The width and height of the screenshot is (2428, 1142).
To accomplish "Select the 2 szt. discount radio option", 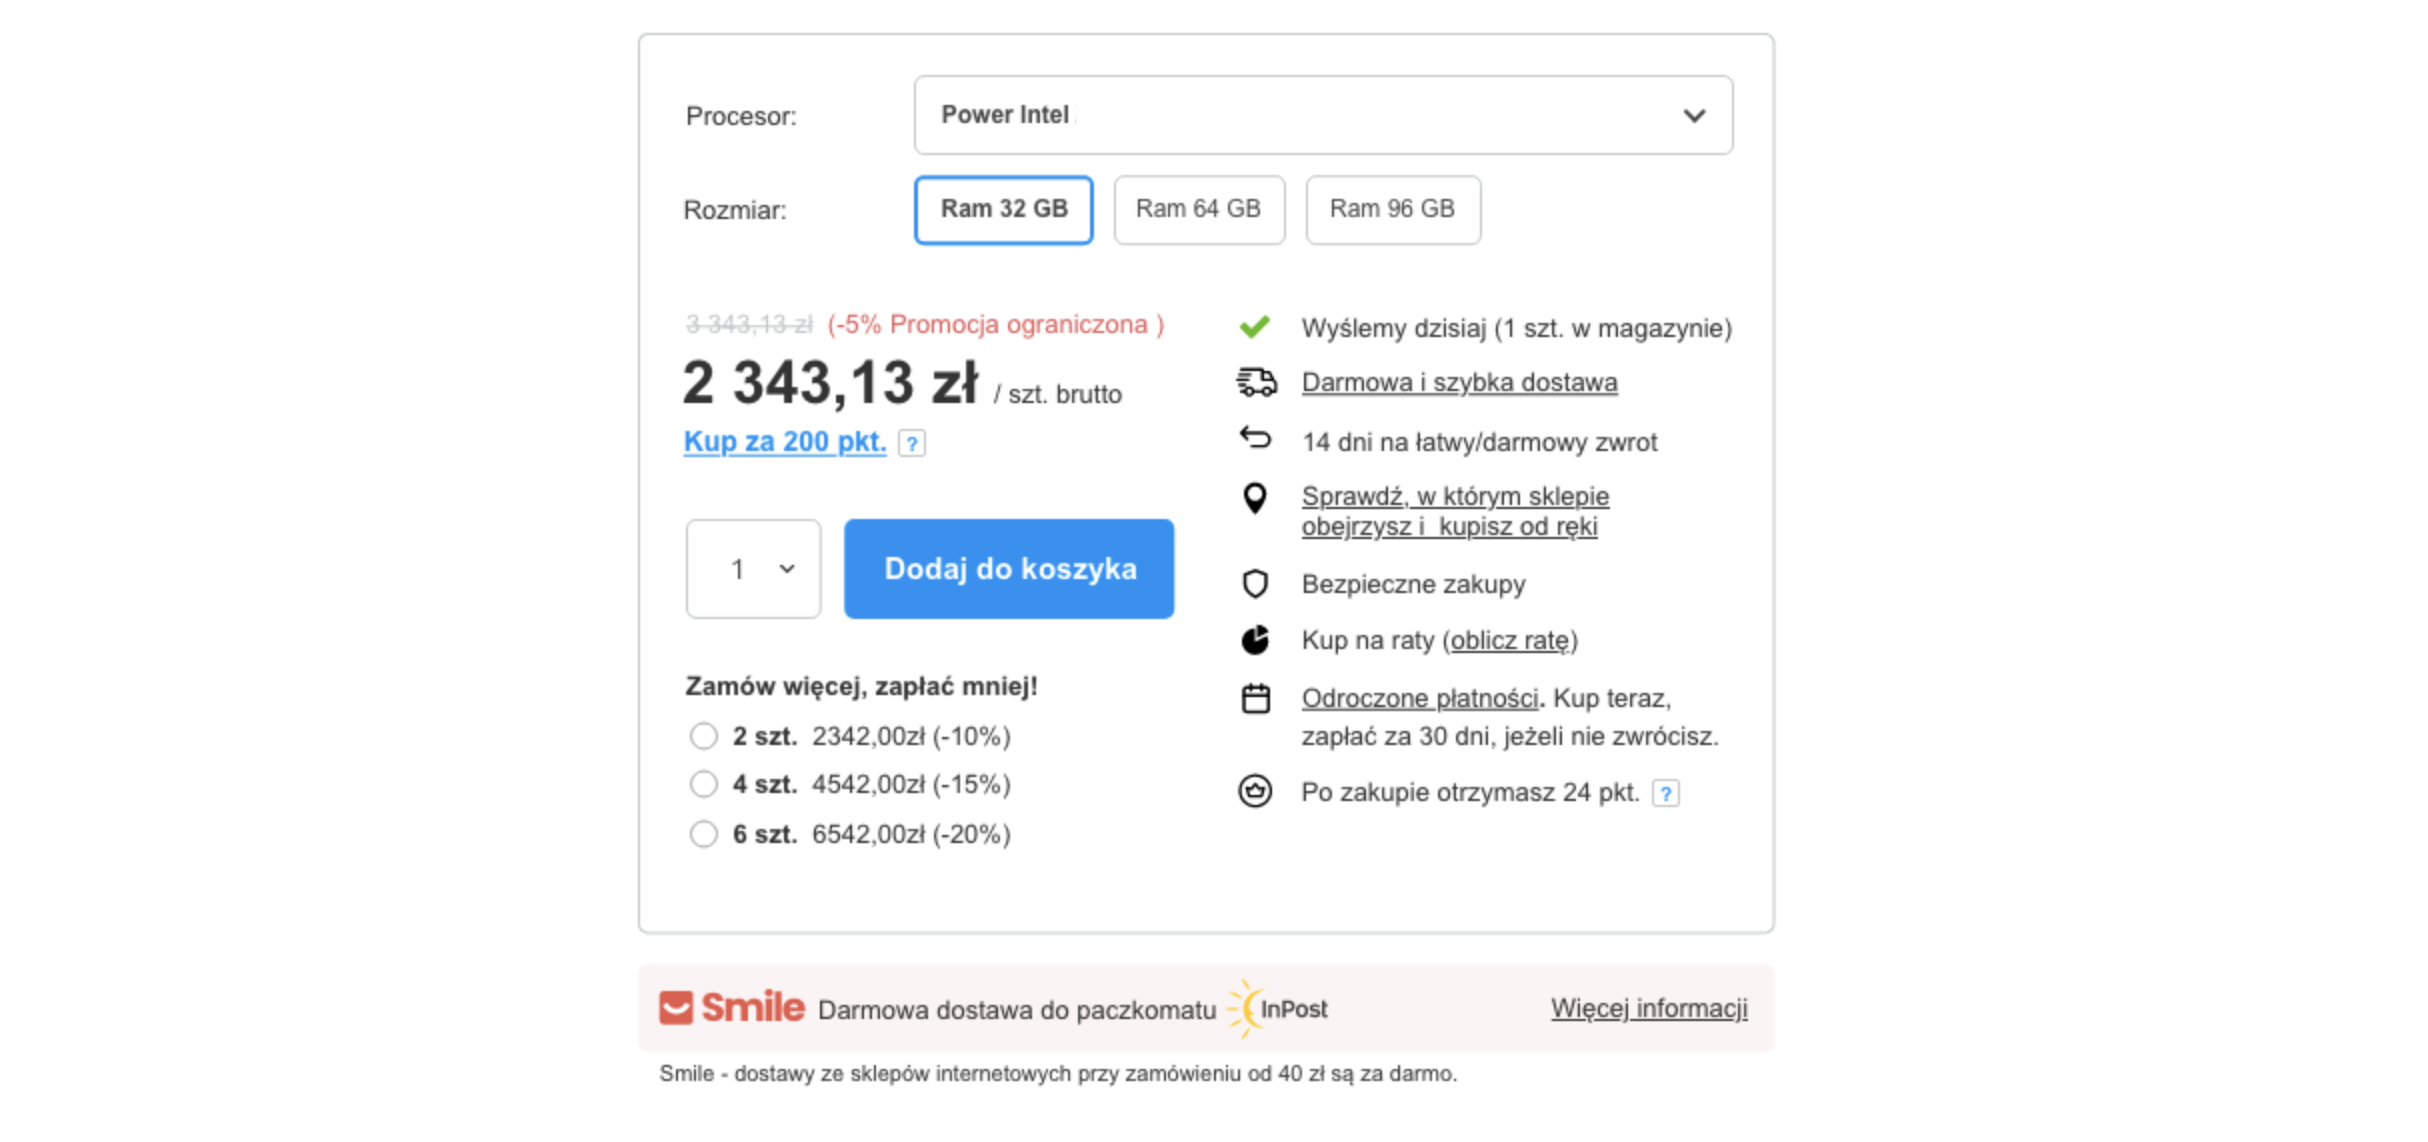I will tap(704, 736).
